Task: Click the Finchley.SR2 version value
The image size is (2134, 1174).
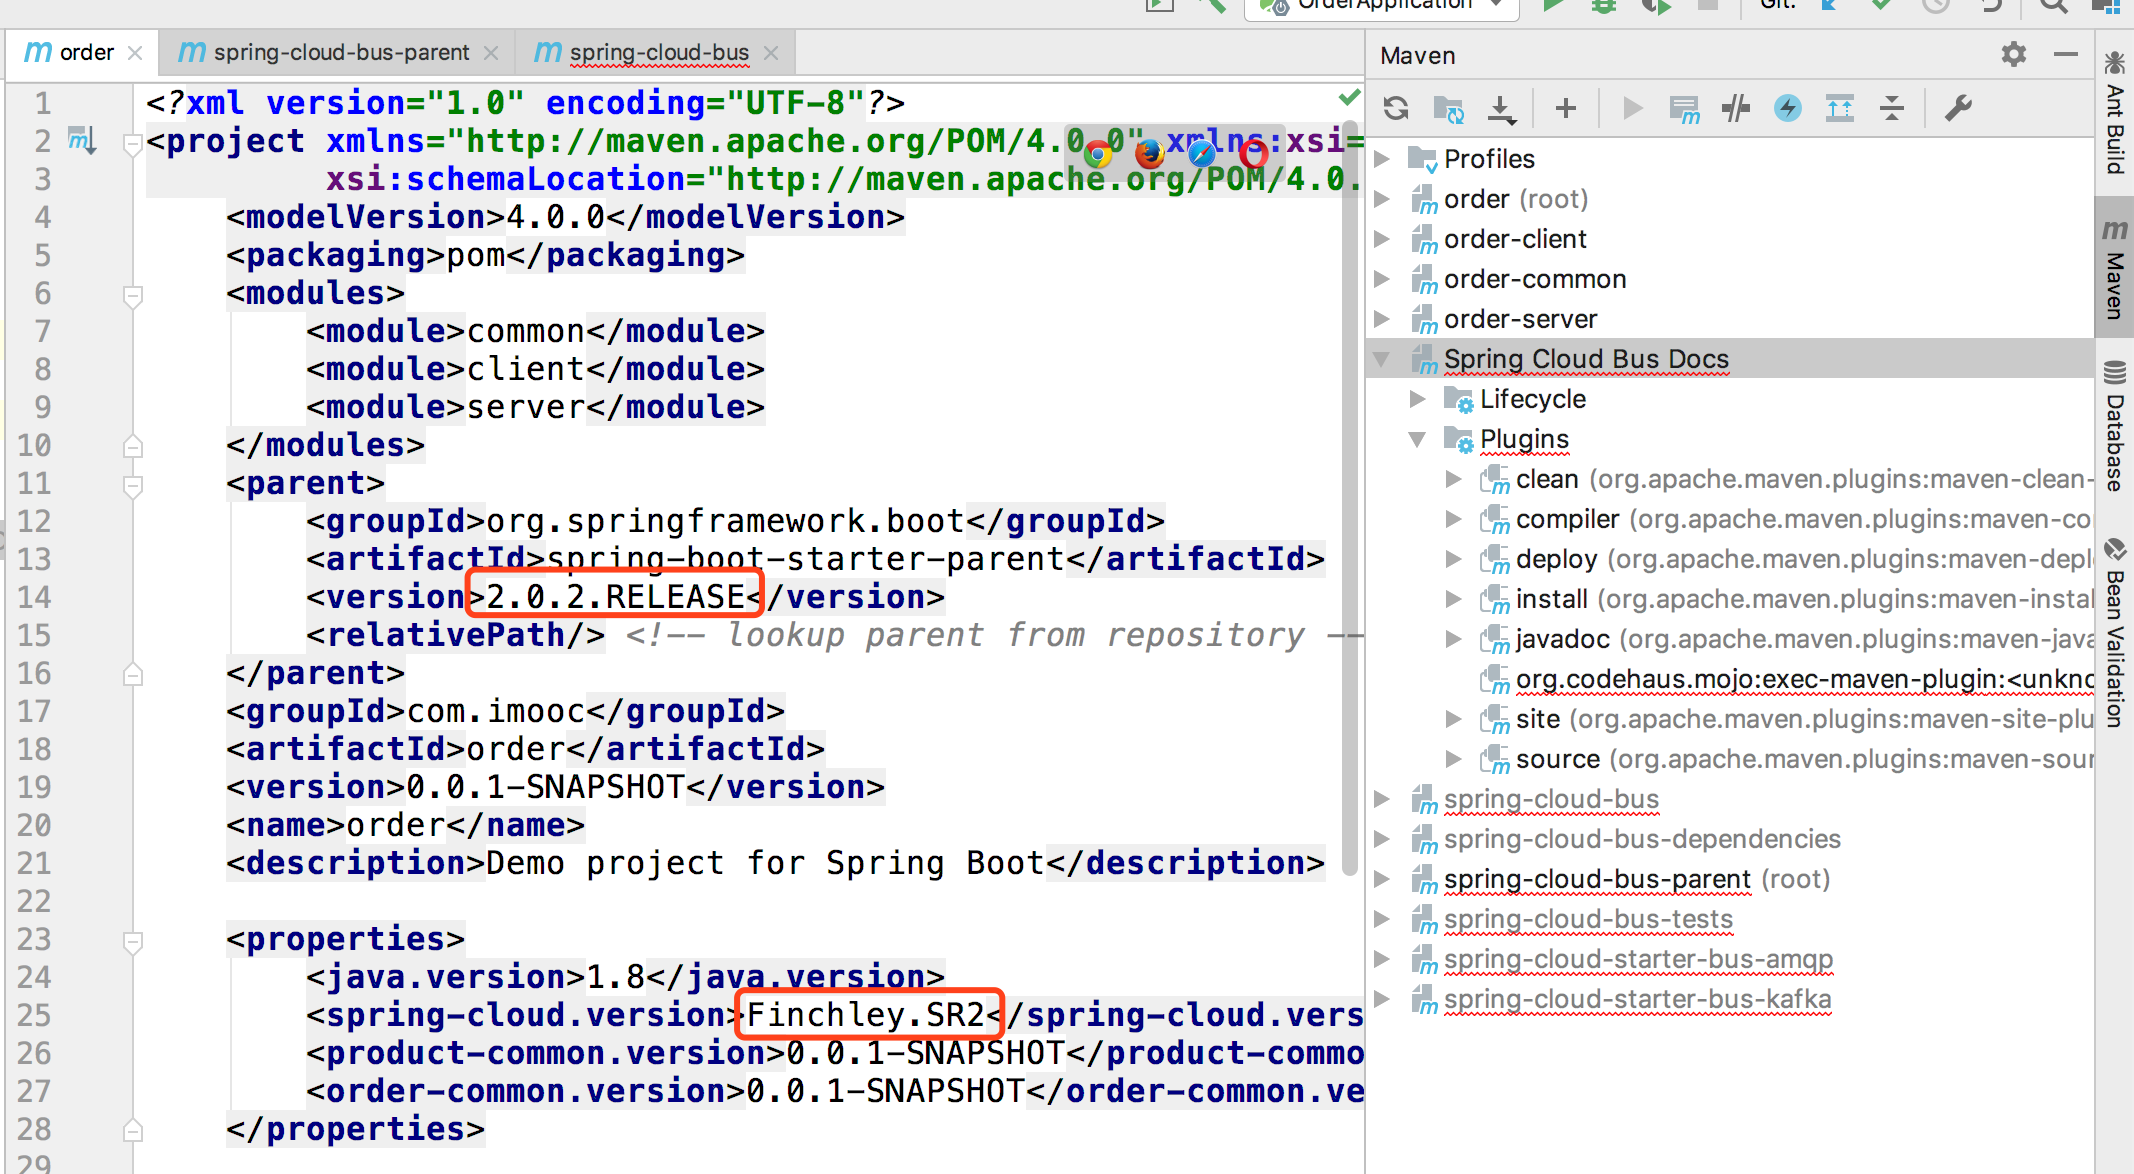Action: coord(866,1015)
